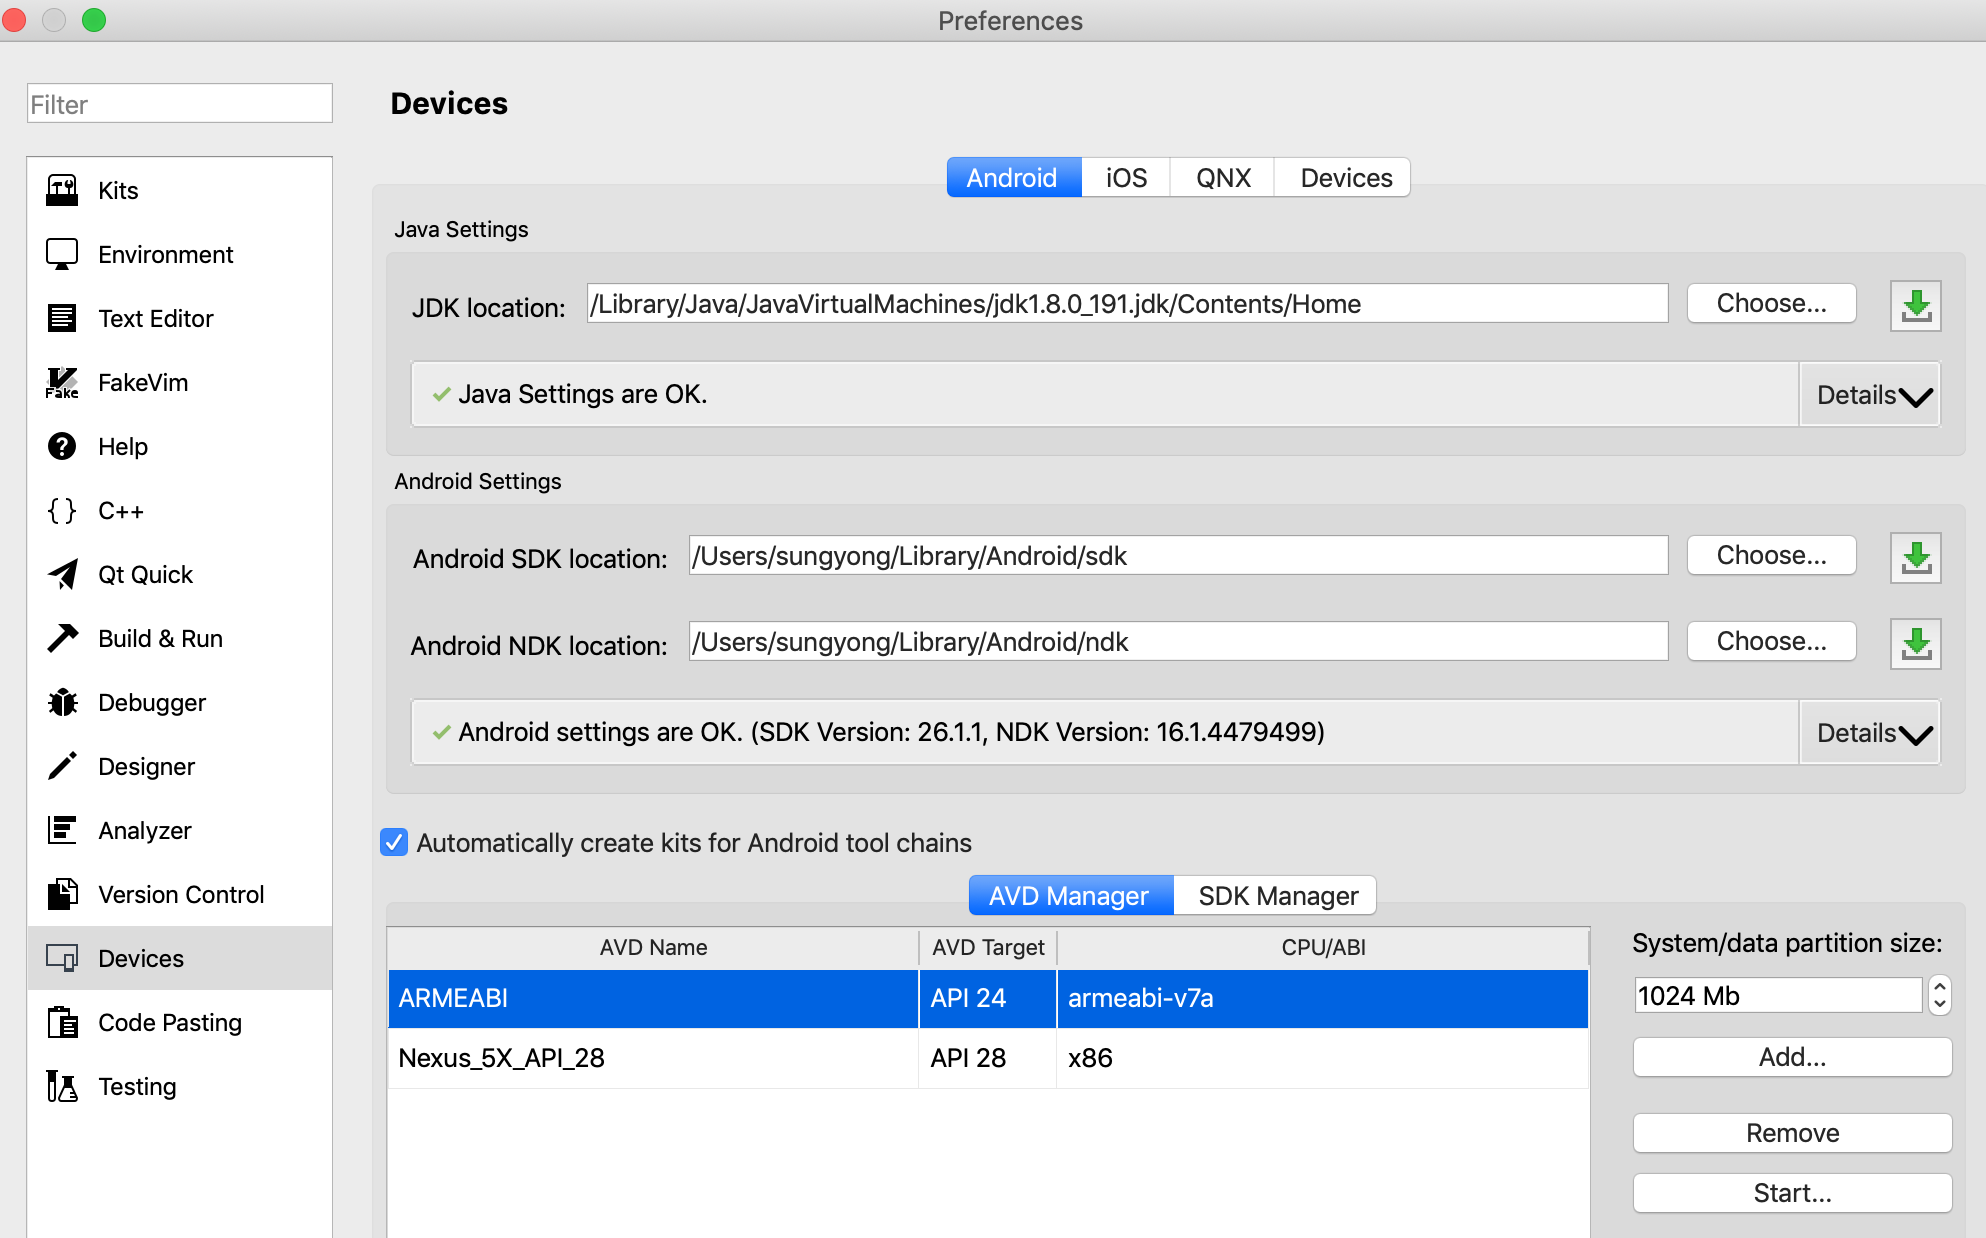The width and height of the screenshot is (1986, 1238).
Task: Expand Java Settings Details panel
Action: tap(1871, 395)
